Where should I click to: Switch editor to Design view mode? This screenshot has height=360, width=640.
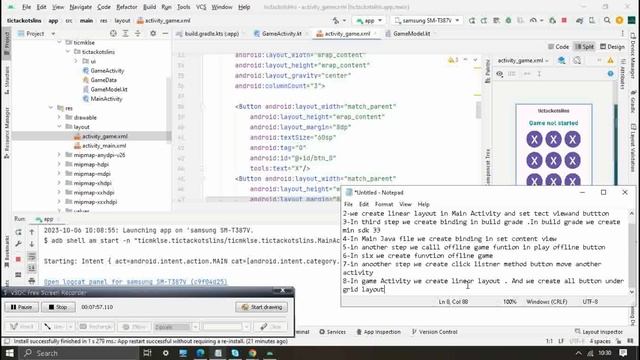pos(612,47)
